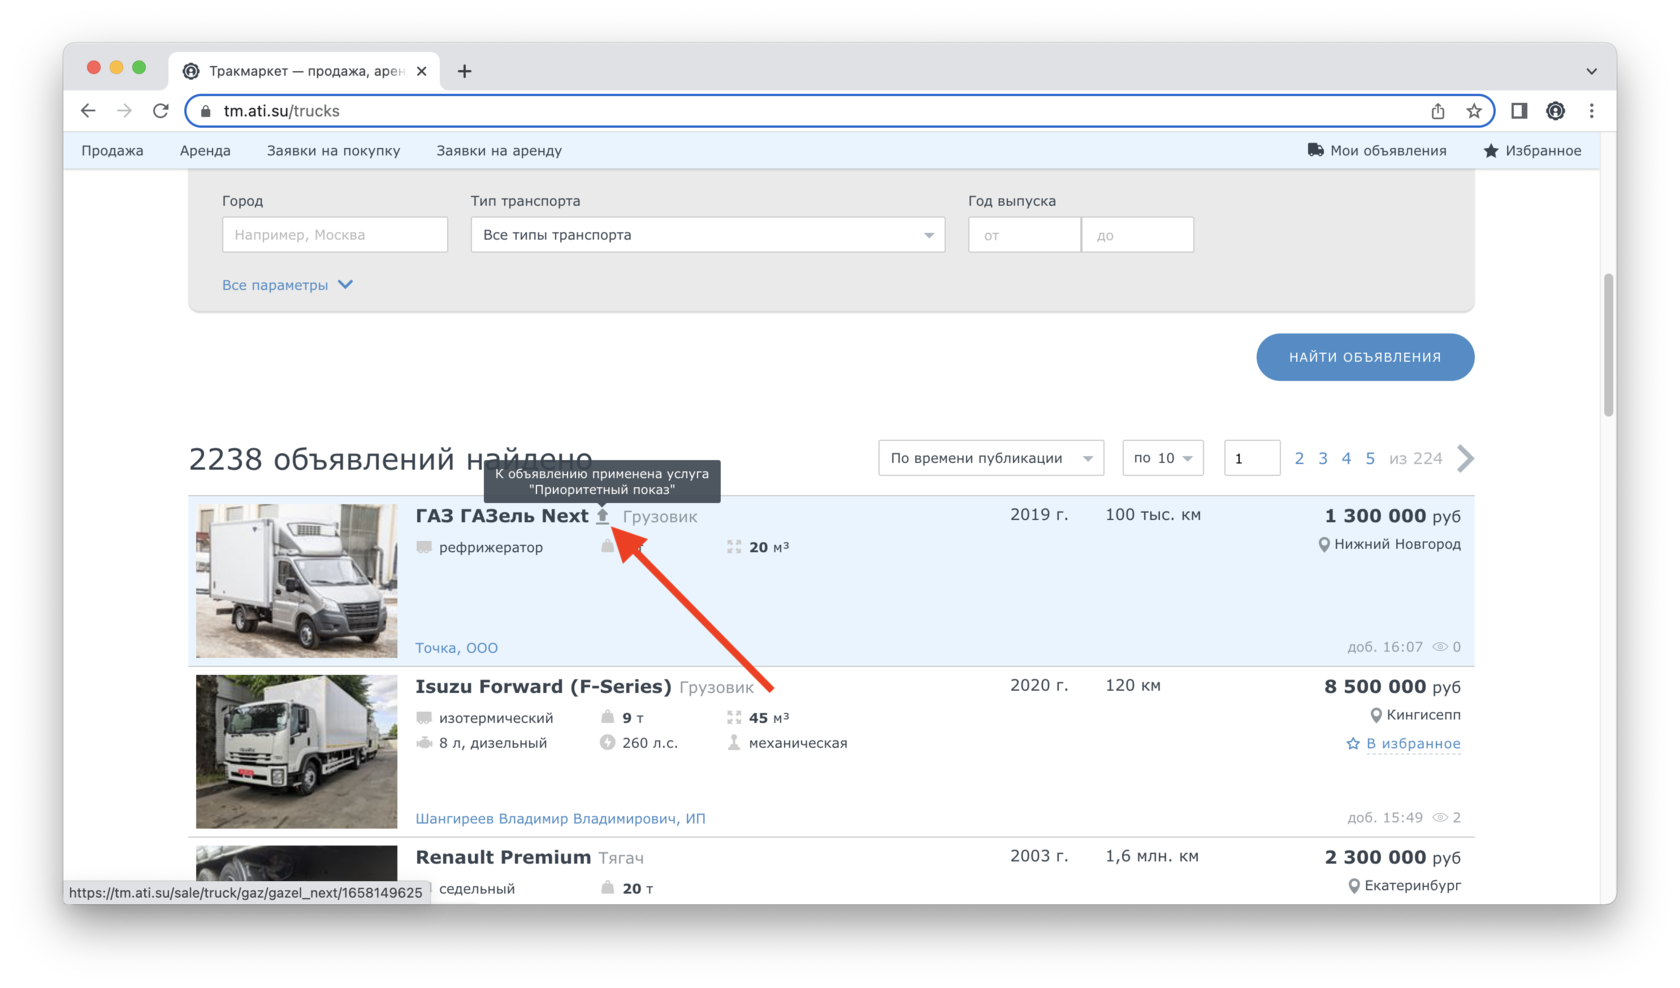
Task: Add Isuzu Forward to В избранное
Action: click(x=1403, y=744)
